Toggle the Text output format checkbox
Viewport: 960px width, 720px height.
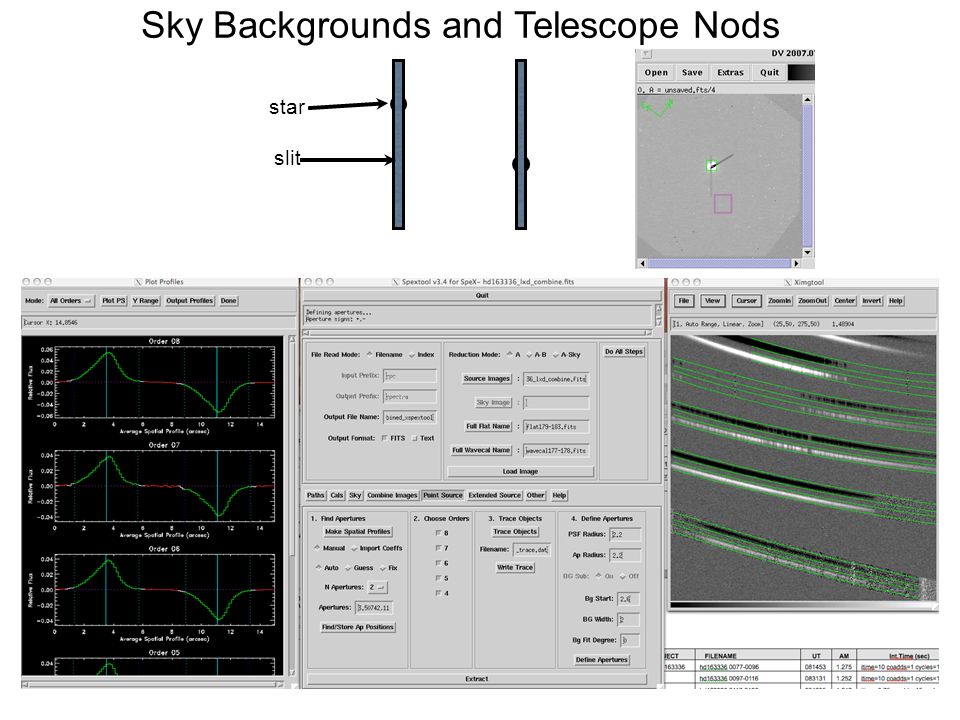point(414,438)
